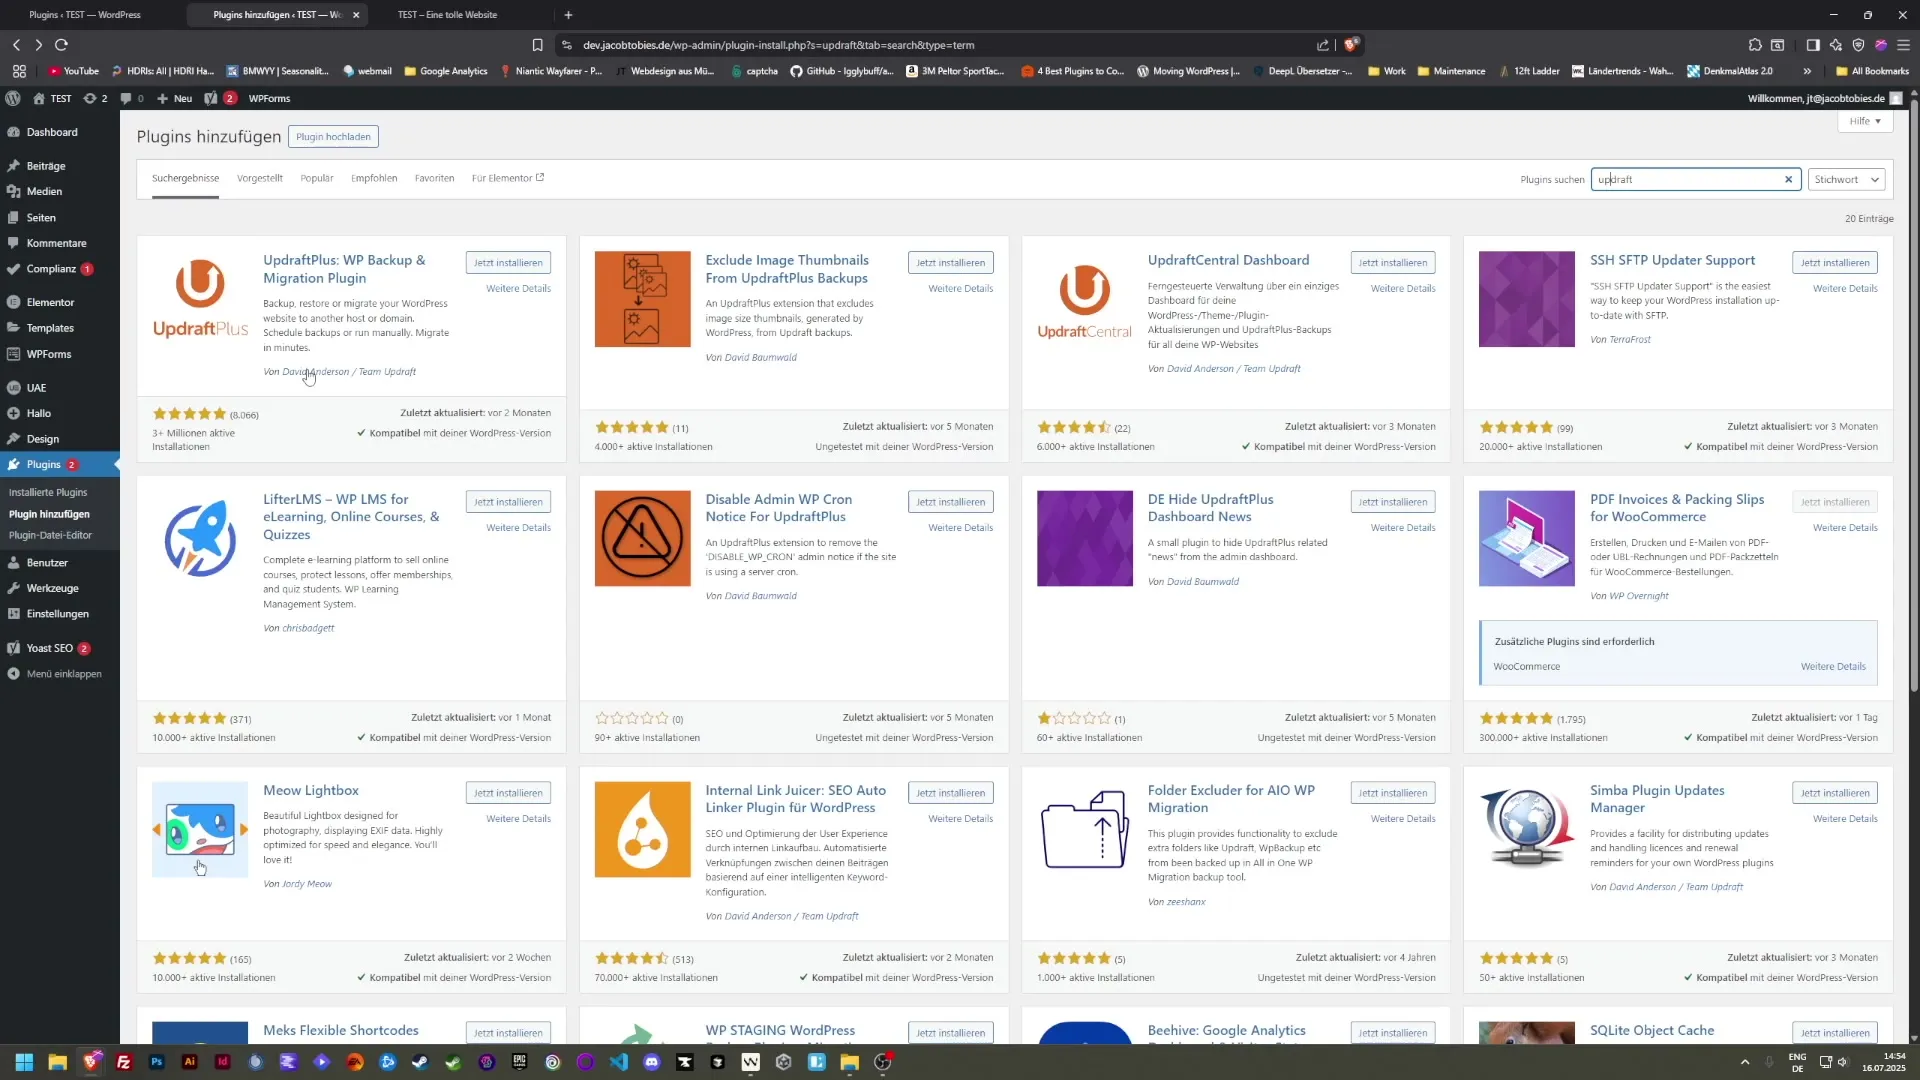
Task: Open Visual Studio Code from the taskbar
Action: pos(619,1062)
